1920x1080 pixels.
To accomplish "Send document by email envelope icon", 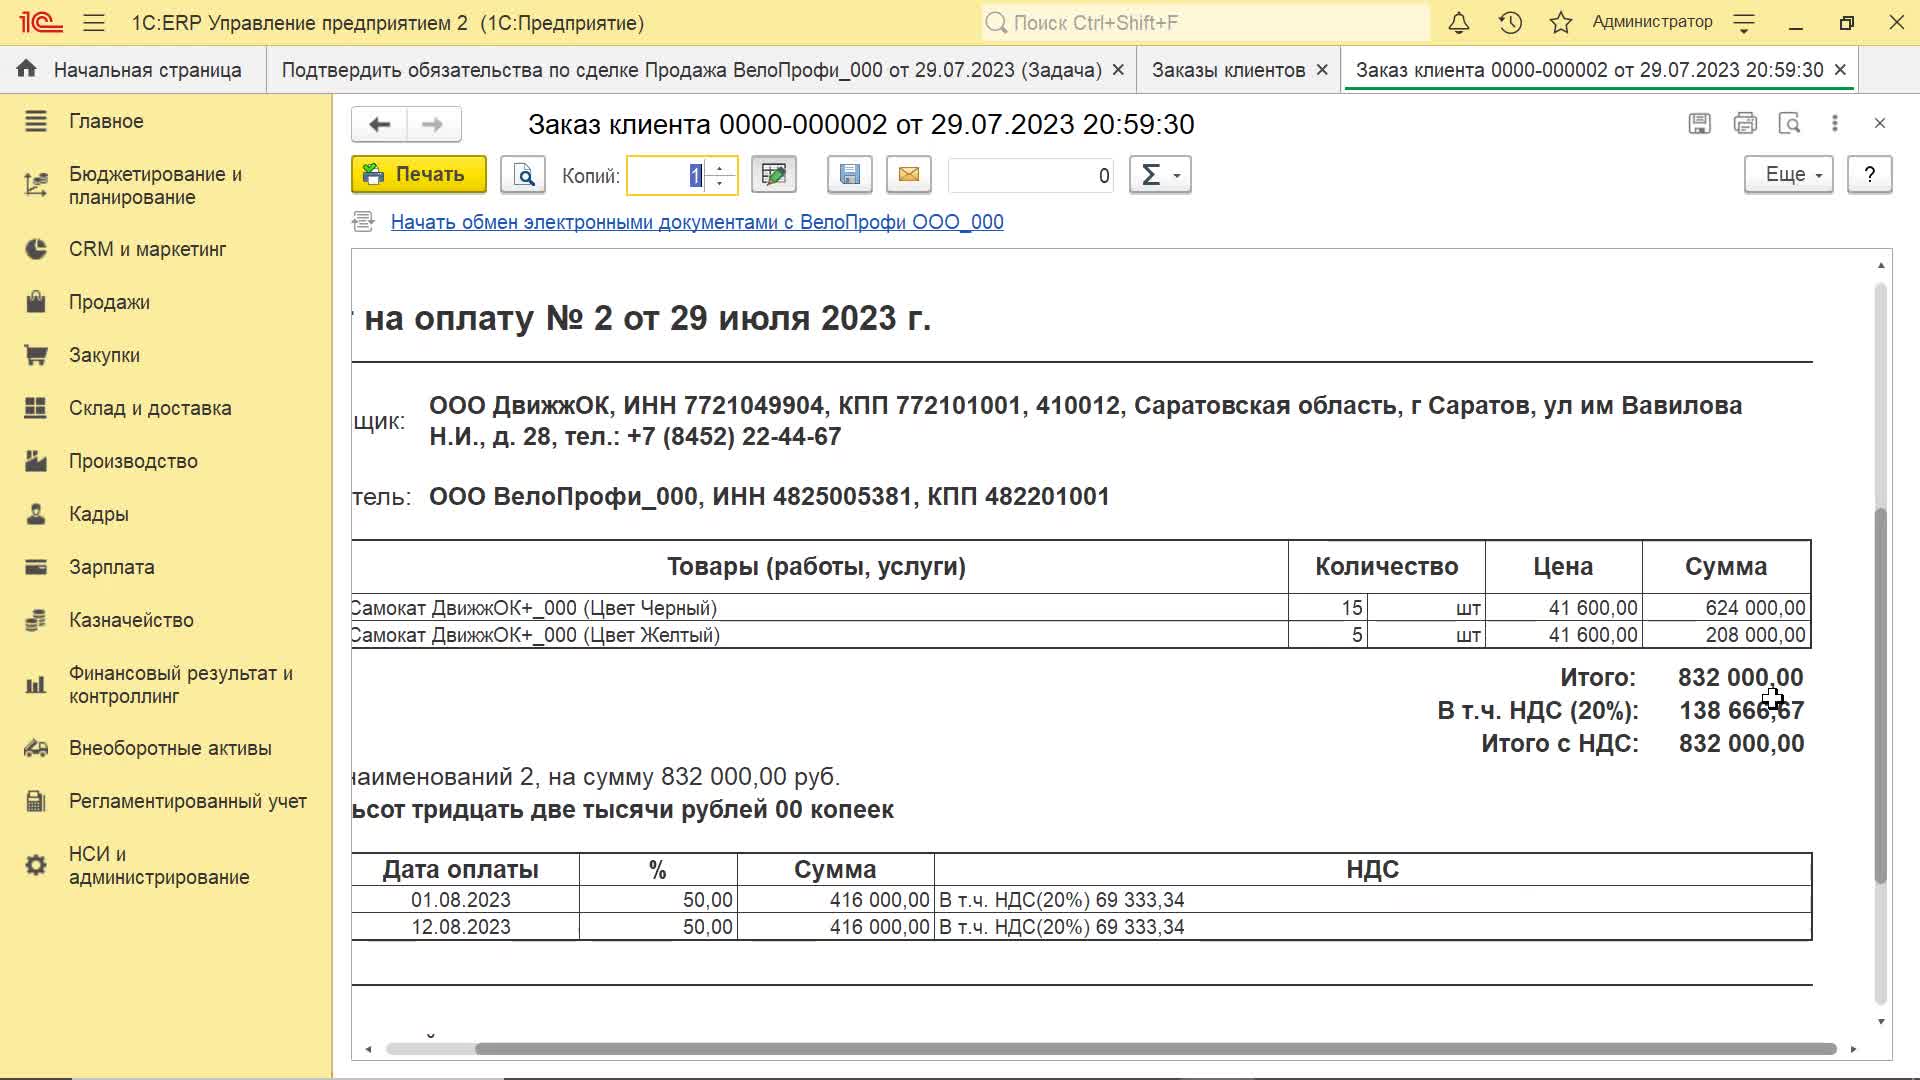I will pyautogui.click(x=908, y=175).
